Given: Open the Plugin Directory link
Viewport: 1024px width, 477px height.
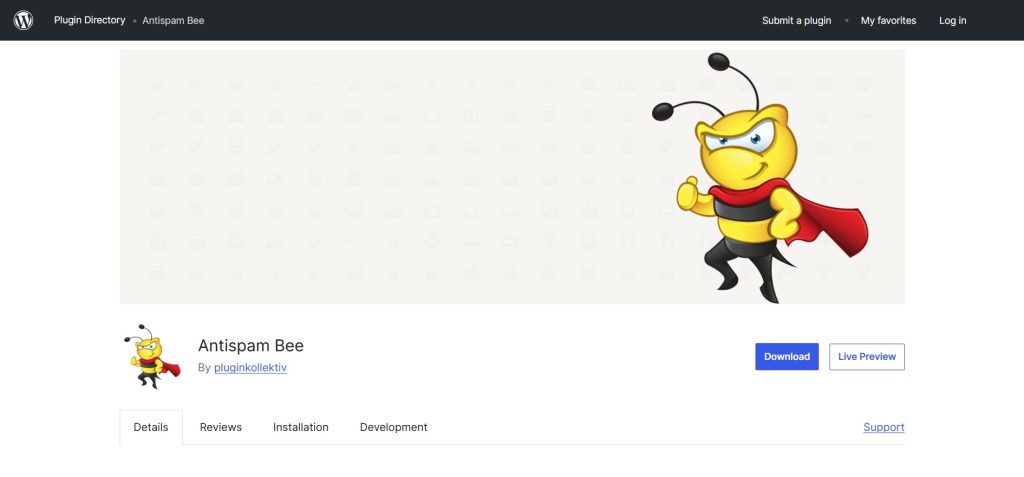Looking at the screenshot, I should (89, 20).
